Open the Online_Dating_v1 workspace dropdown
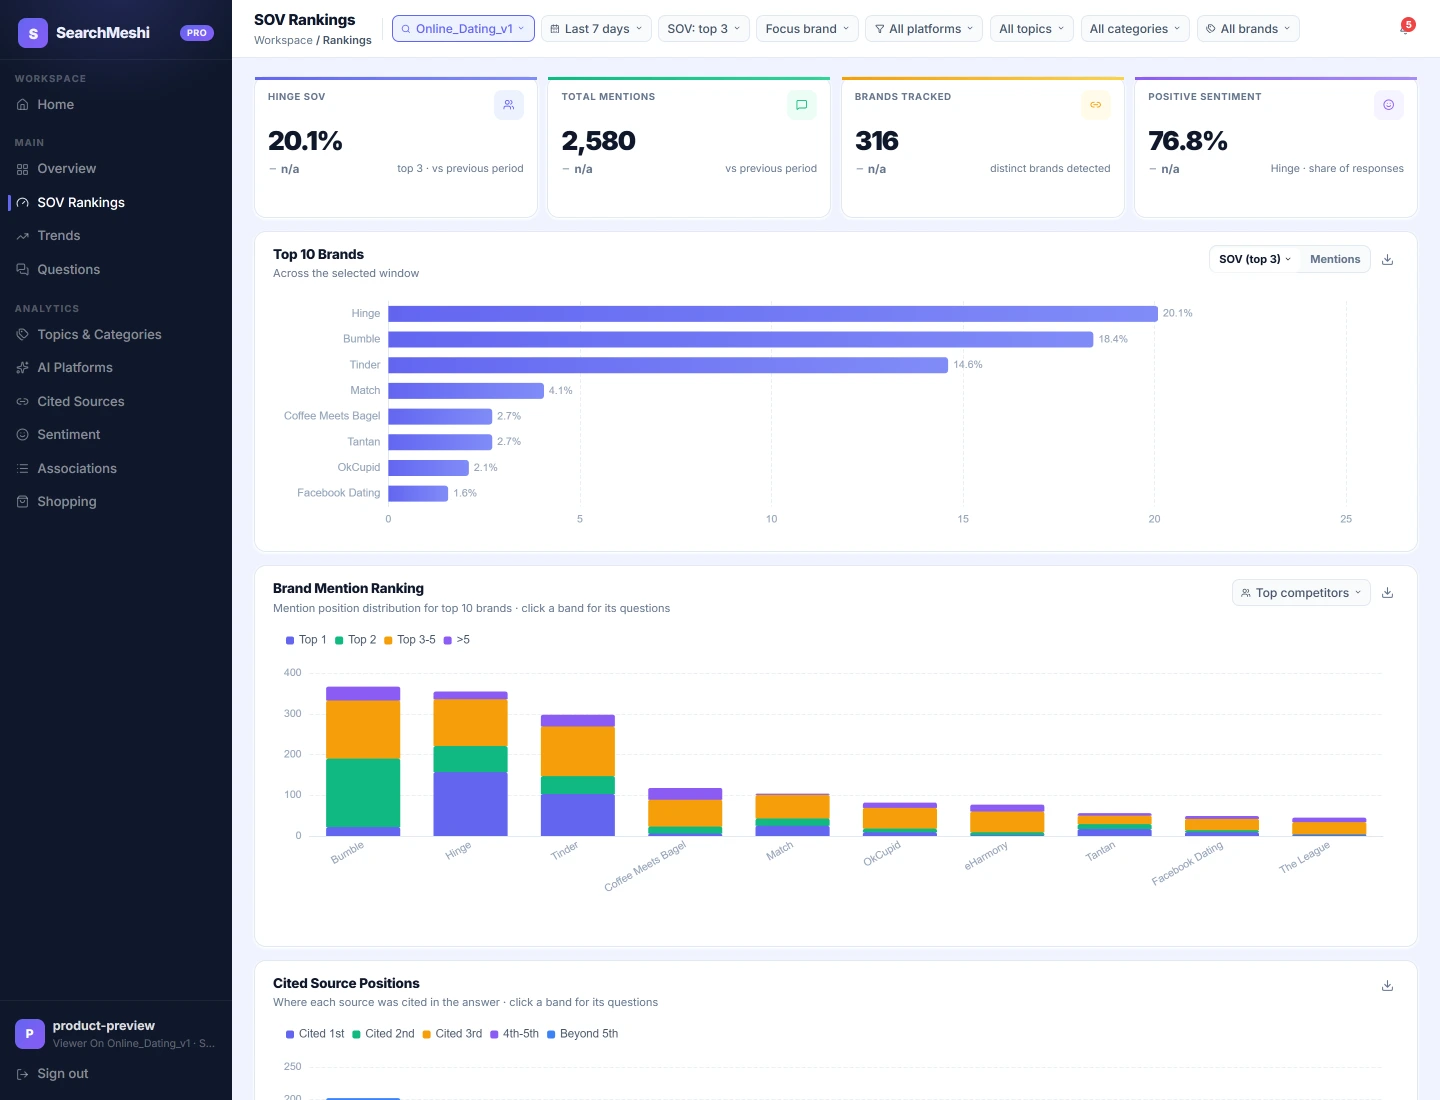This screenshot has width=1440, height=1100. pyautogui.click(x=463, y=29)
